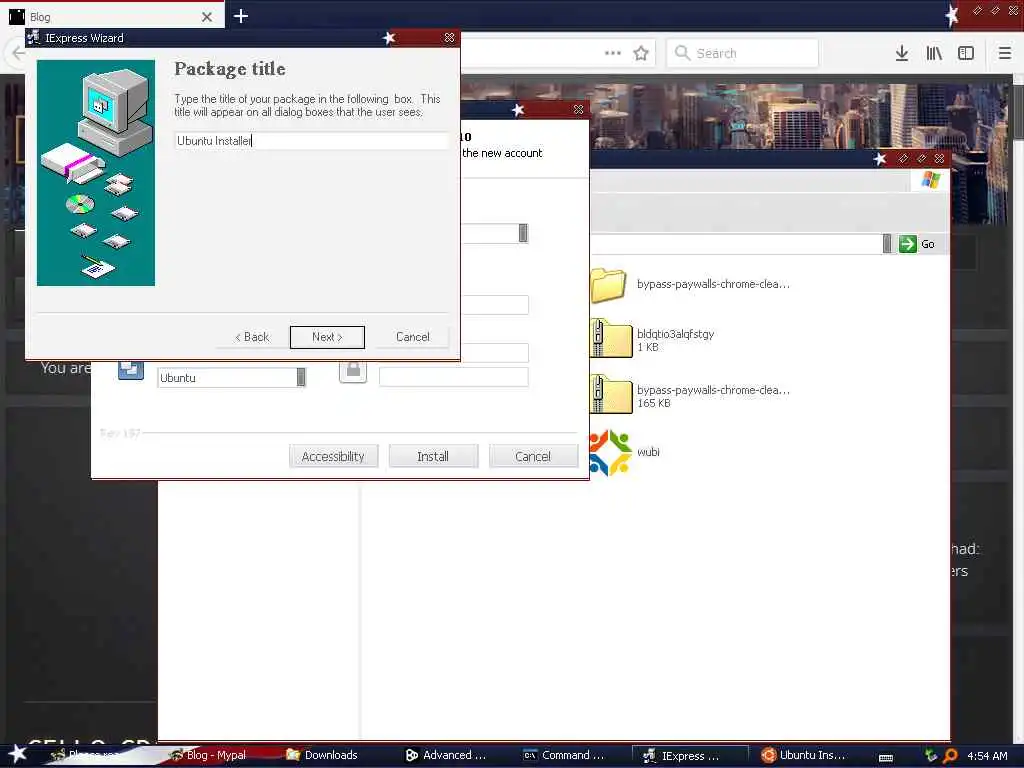
Task: Click Next in the IExpress Wizard
Action: coord(327,337)
